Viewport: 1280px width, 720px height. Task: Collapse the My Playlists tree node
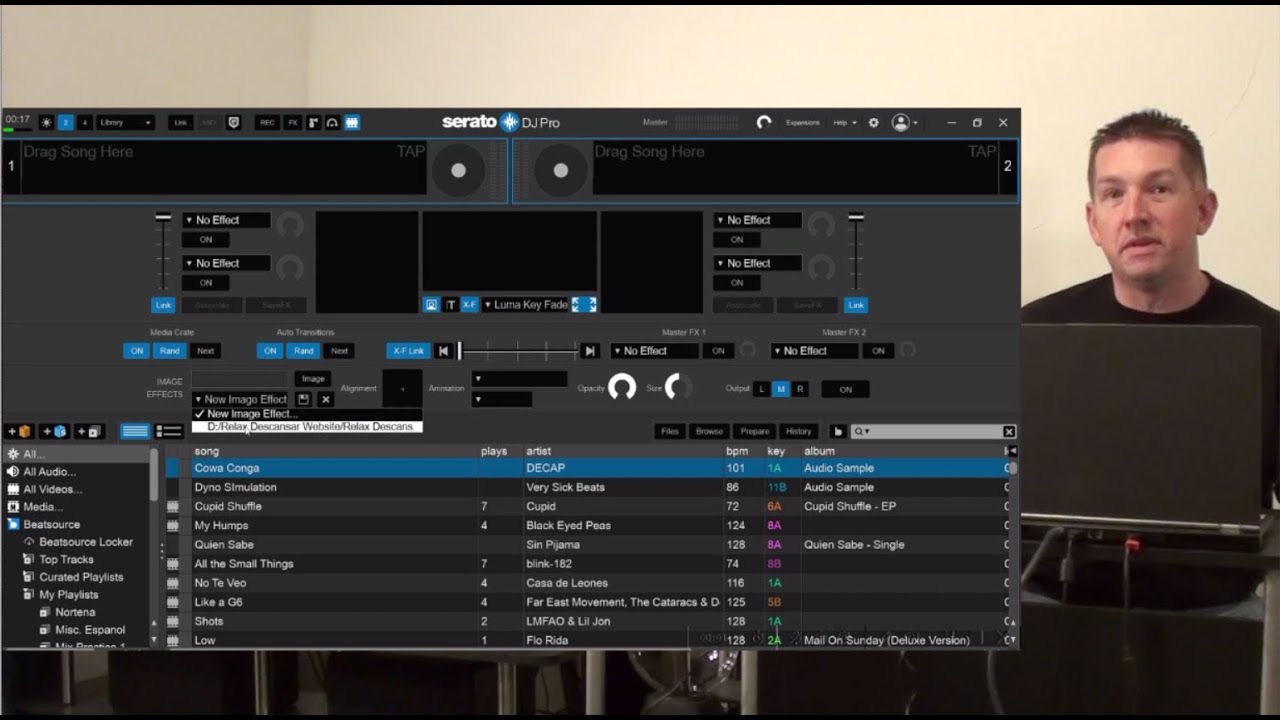29,595
